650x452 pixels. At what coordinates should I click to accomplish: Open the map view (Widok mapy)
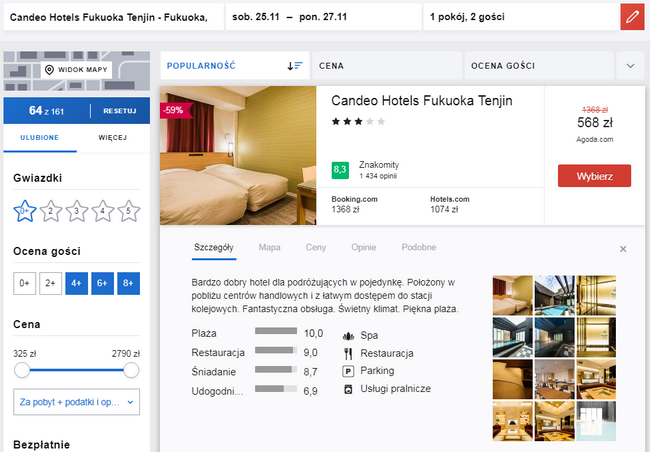76,70
